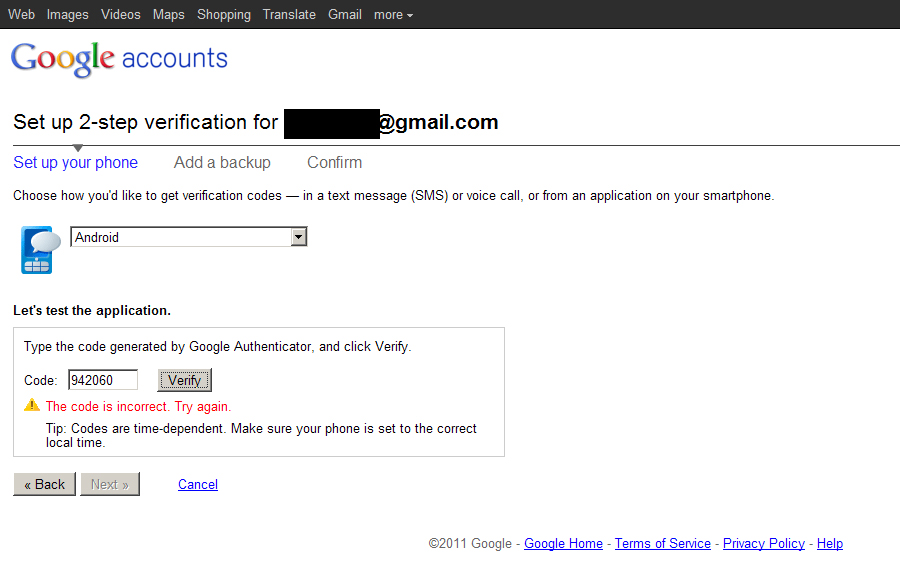Click the 'Let's test the application.' heading

pos(92,310)
